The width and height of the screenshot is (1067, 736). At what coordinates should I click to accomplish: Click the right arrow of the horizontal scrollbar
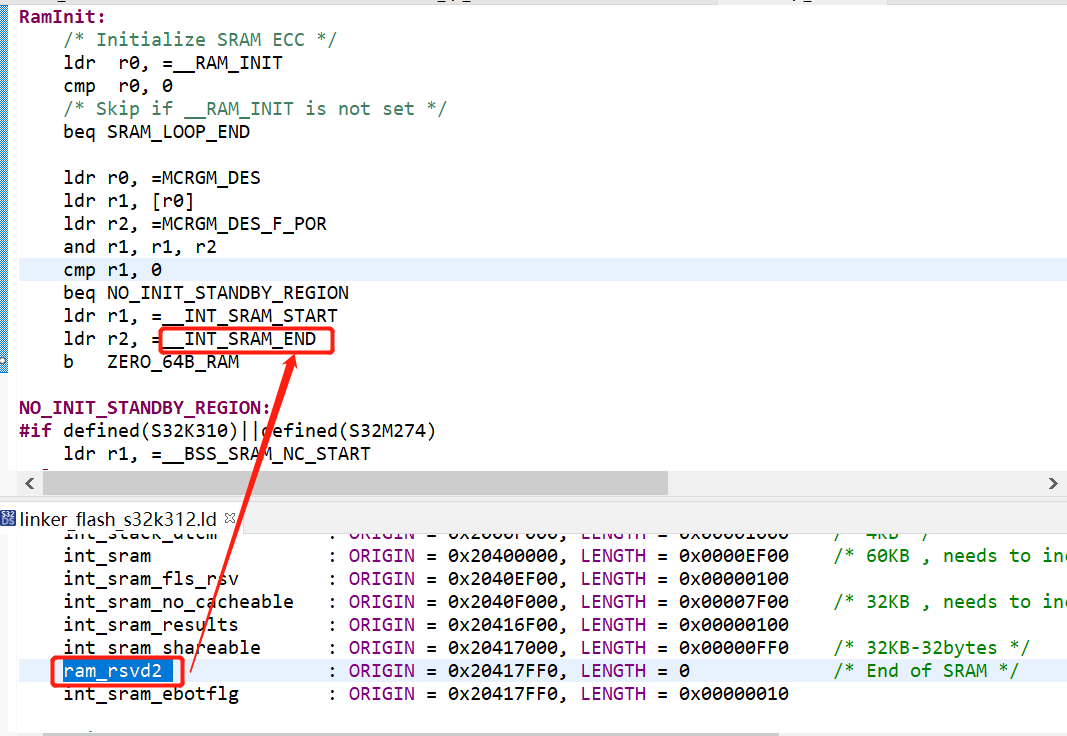tap(1053, 483)
